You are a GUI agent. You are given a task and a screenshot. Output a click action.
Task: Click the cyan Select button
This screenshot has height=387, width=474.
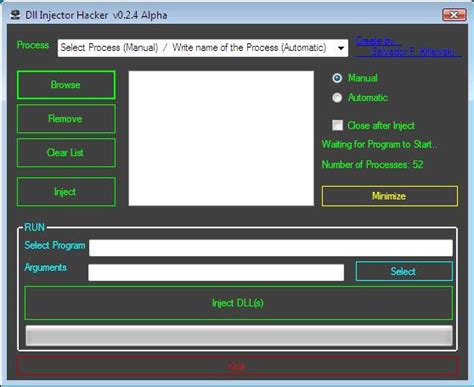click(404, 271)
